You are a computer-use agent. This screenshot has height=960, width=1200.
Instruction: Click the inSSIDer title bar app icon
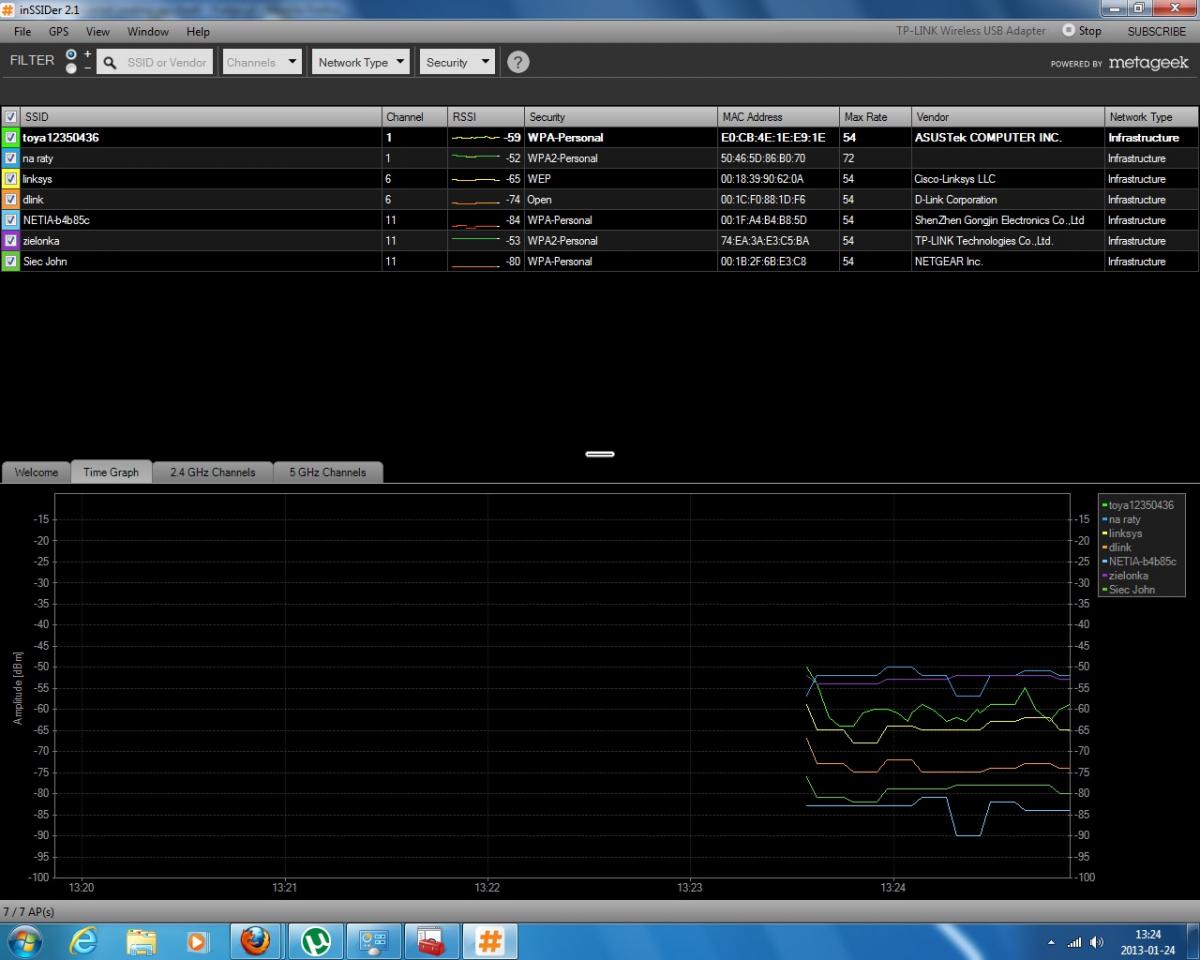point(9,9)
